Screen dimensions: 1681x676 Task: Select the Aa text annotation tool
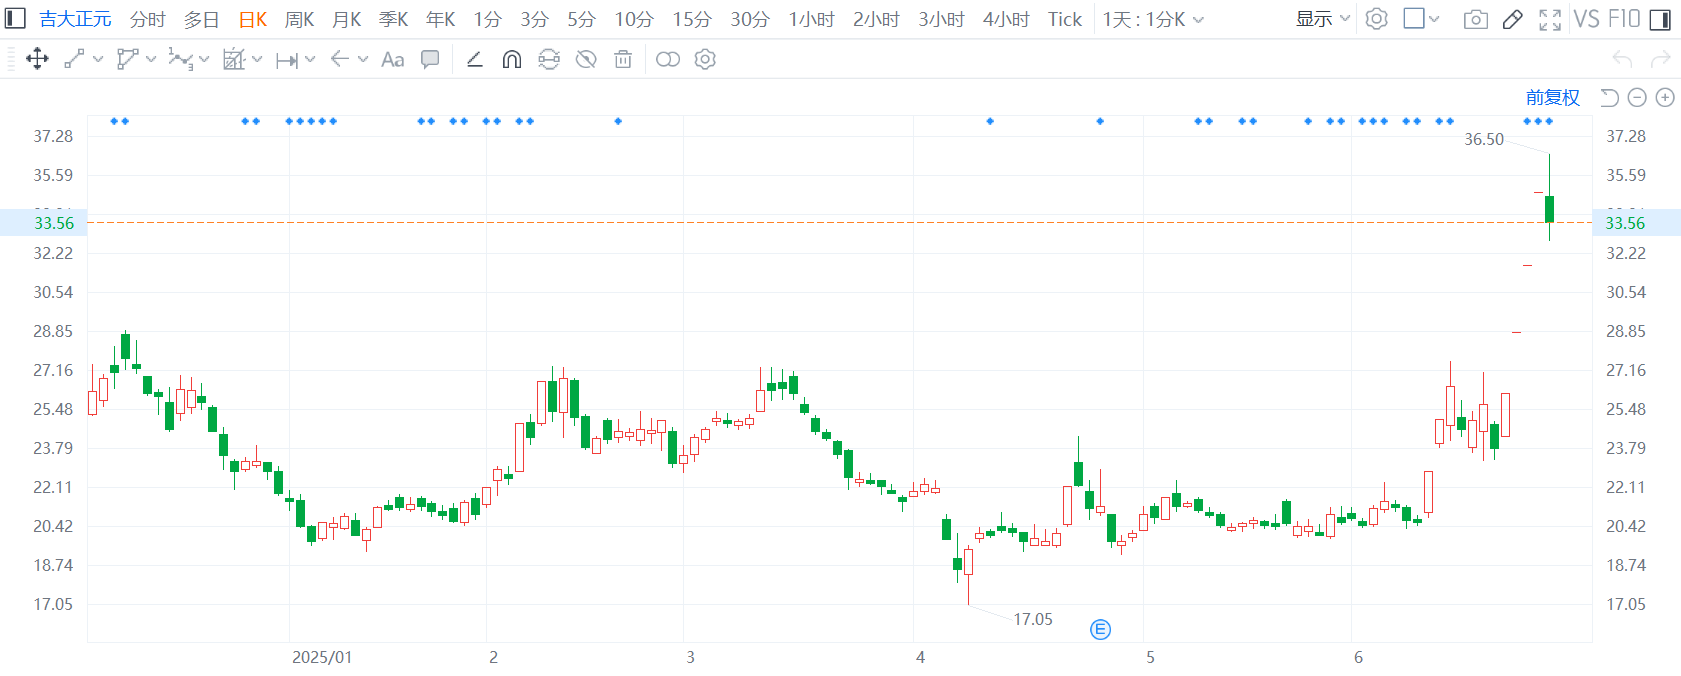[x=393, y=60]
